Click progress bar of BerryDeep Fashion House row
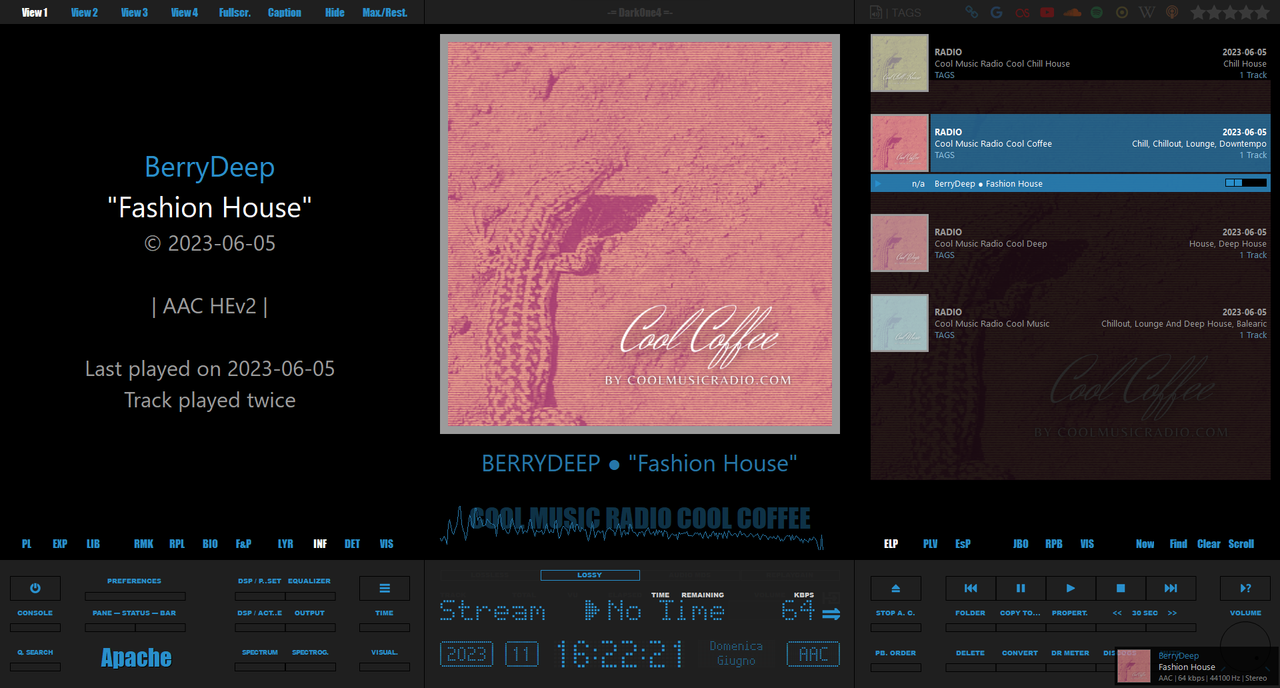This screenshot has width=1280, height=688. coord(1246,183)
